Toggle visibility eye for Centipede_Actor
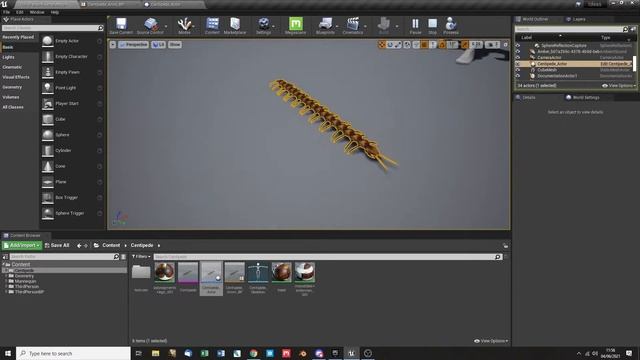 coord(518,64)
